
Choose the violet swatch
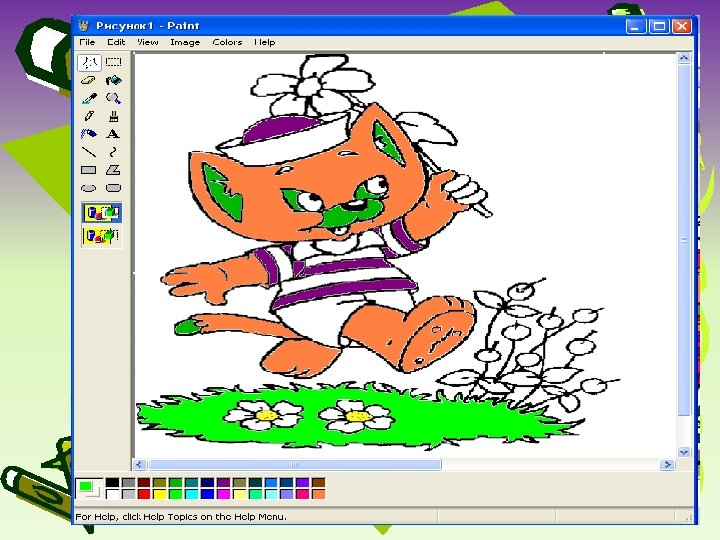[x=303, y=482]
